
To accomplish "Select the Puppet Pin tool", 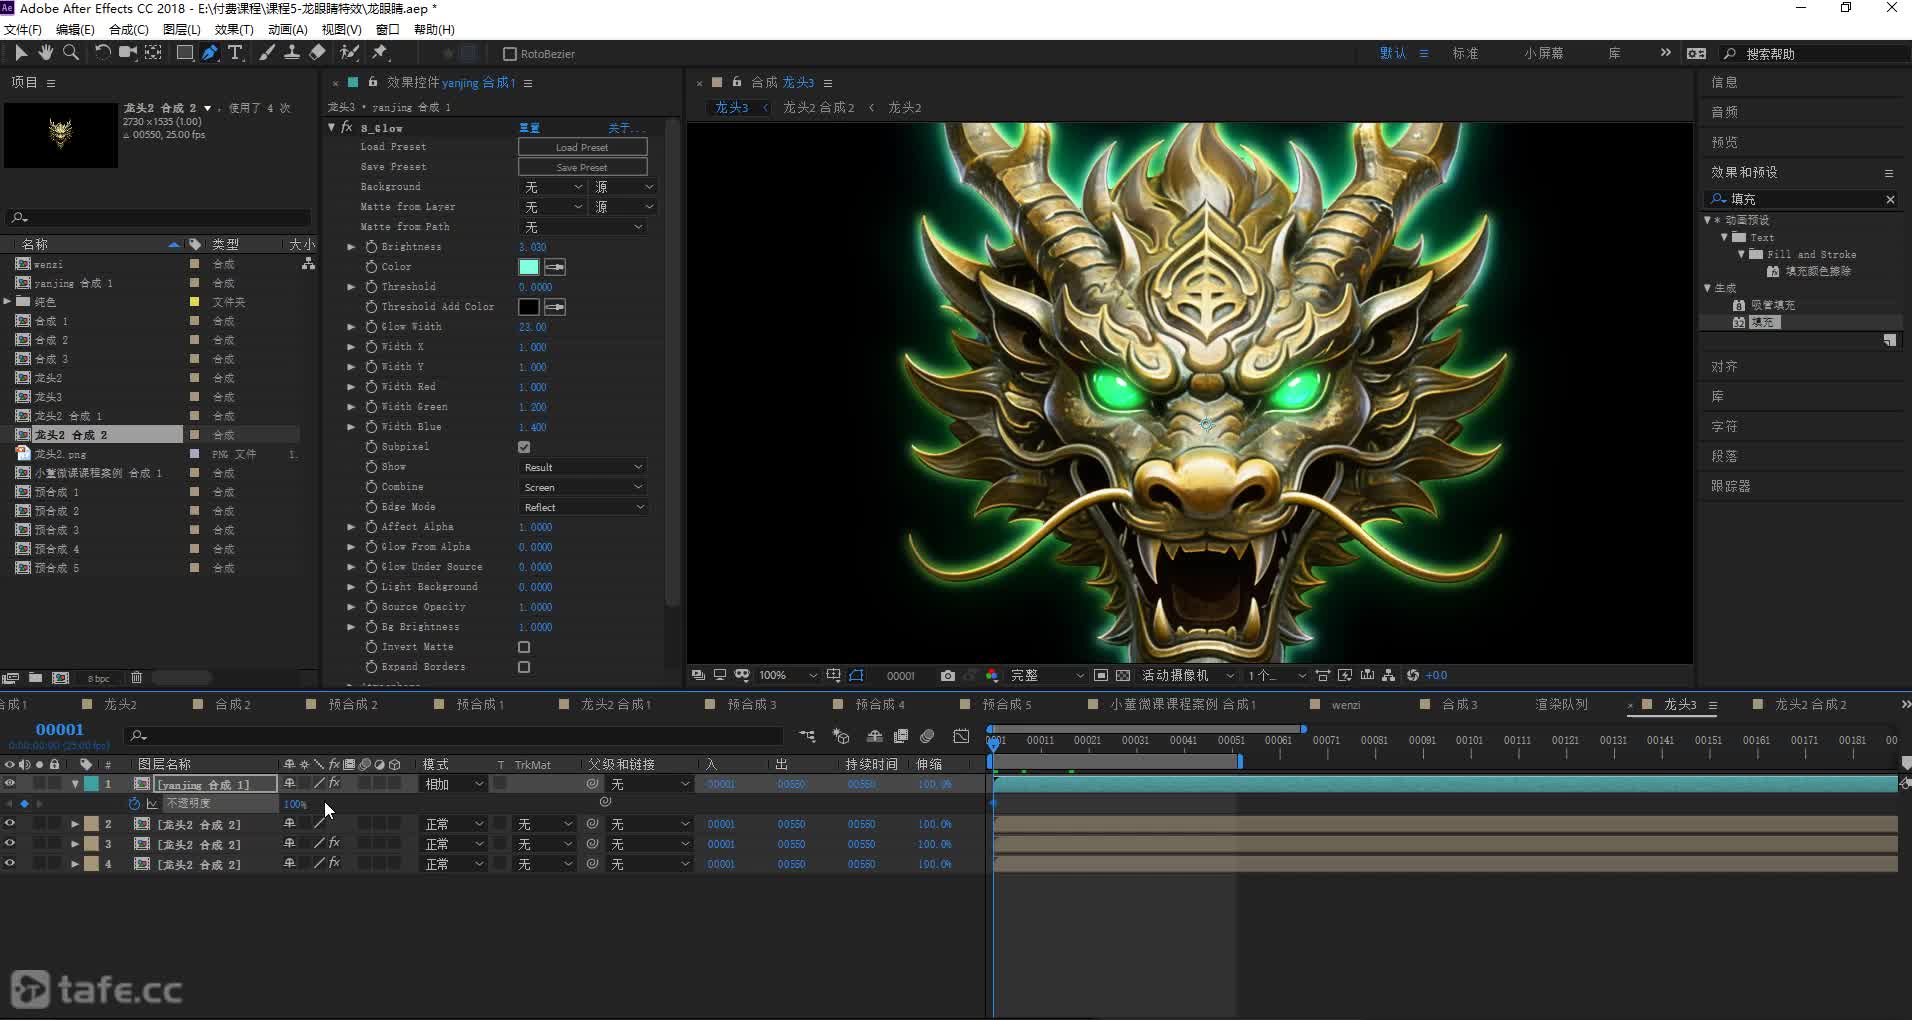I will (380, 53).
